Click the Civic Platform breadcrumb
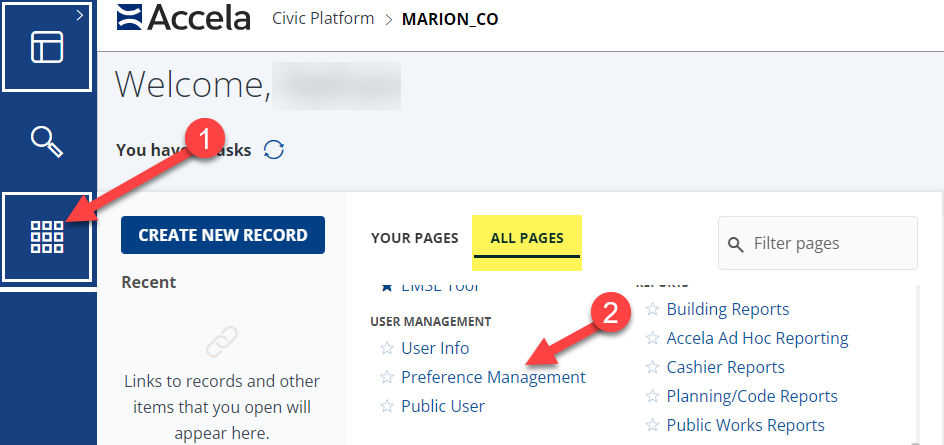This screenshot has width=944, height=445. (x=323, y=19)
